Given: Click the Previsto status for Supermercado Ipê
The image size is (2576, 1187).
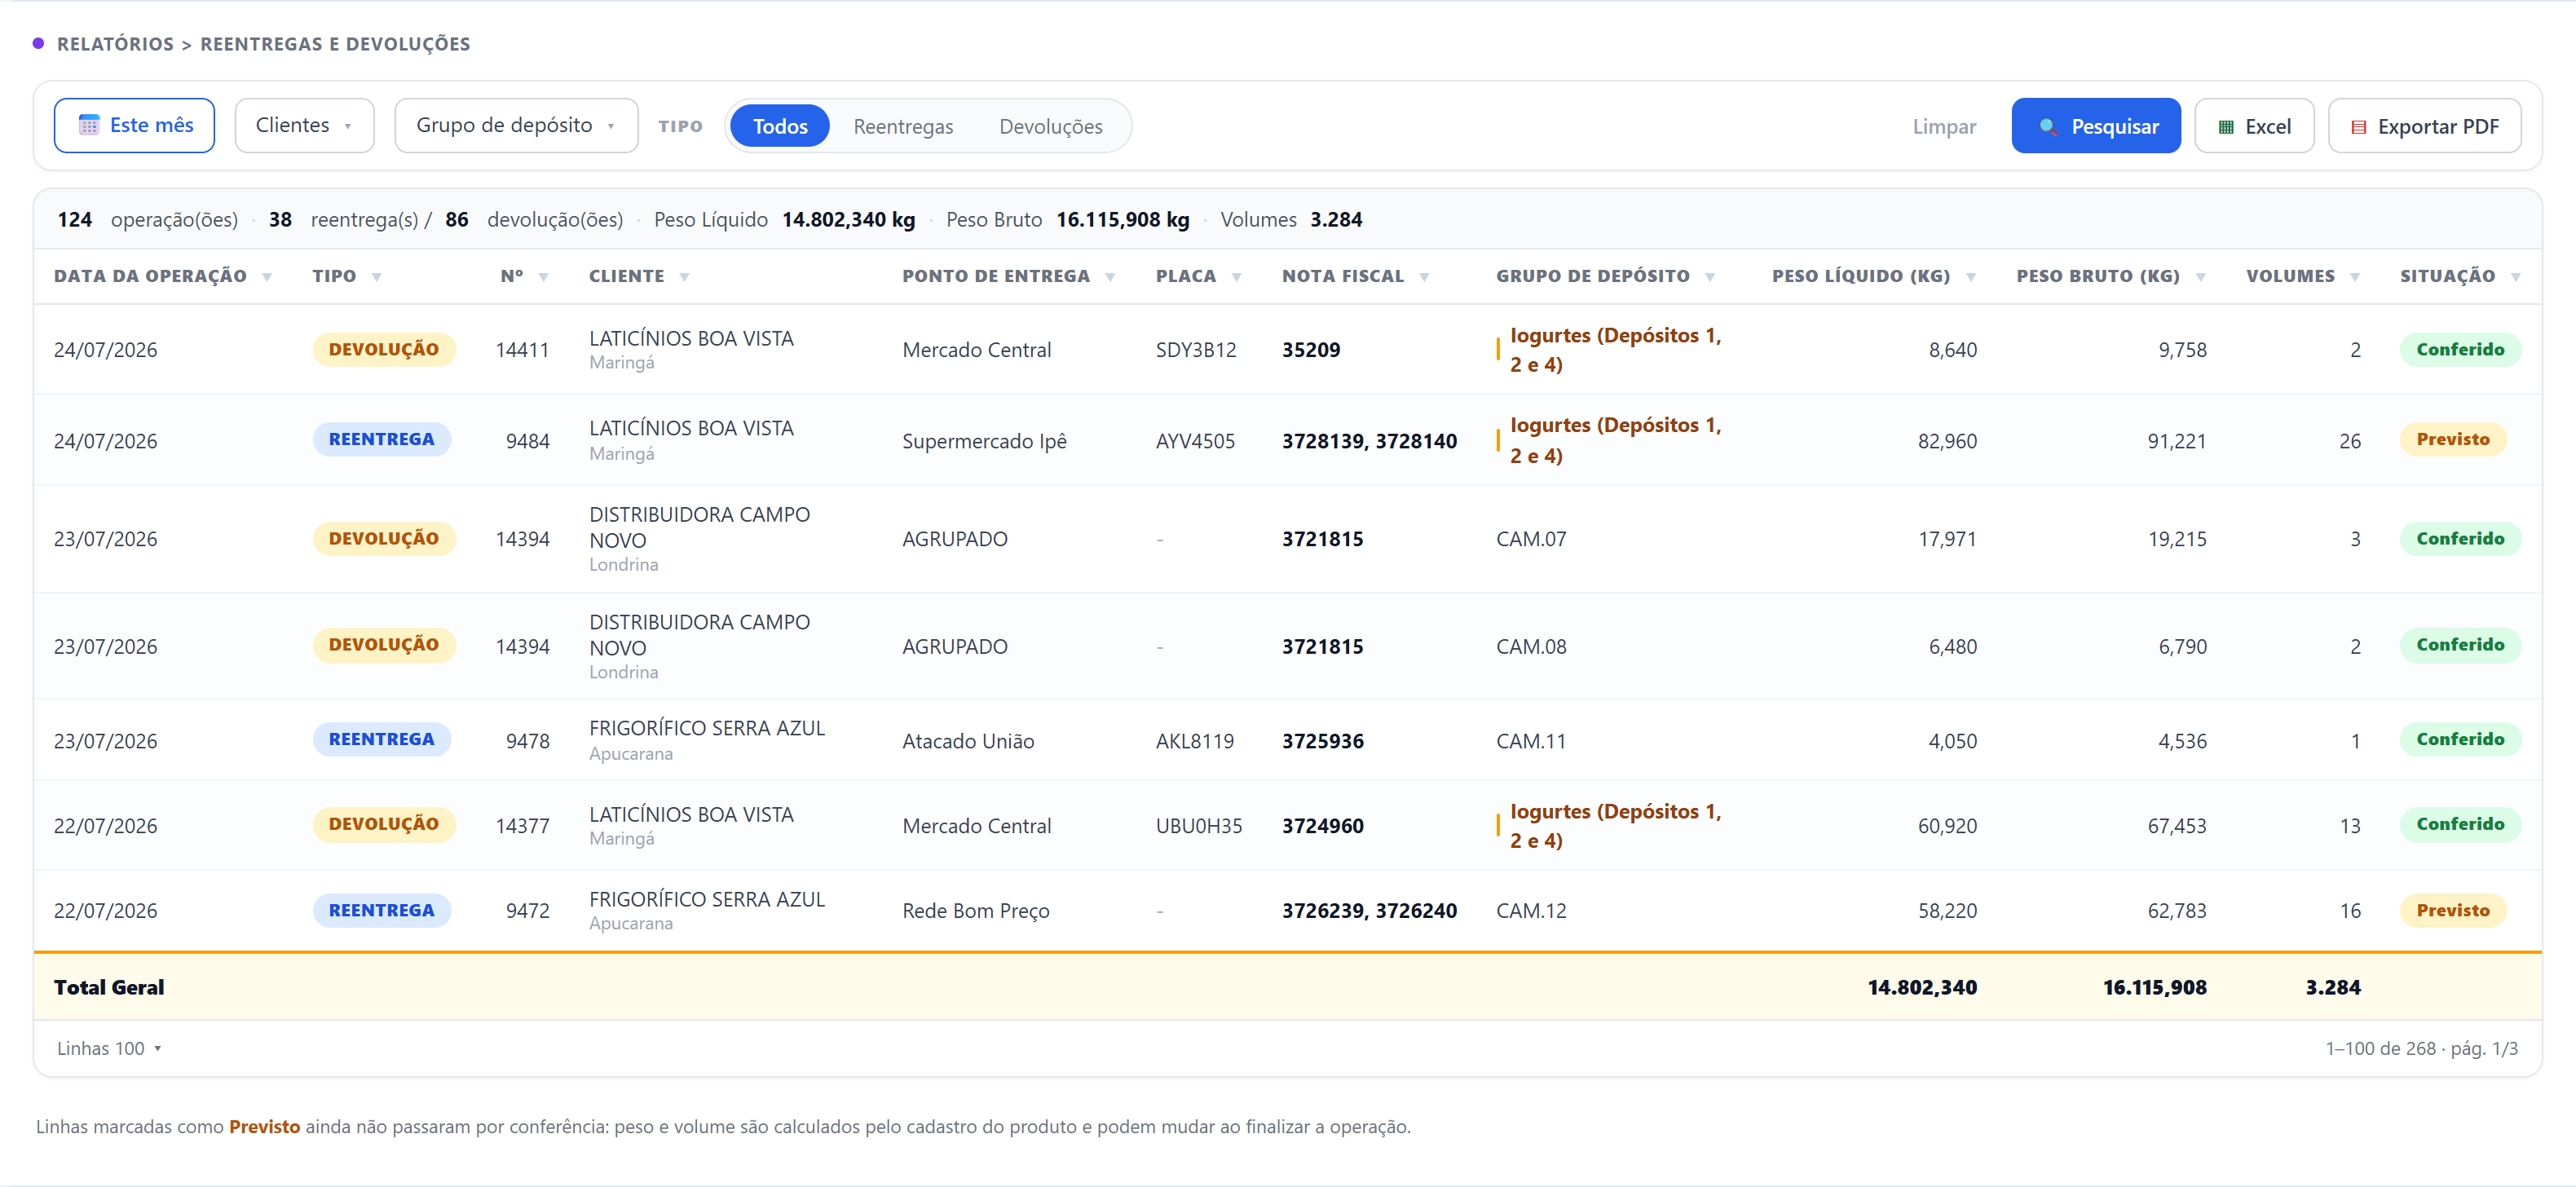Looking at the screenshot, I should (2453, 439).
